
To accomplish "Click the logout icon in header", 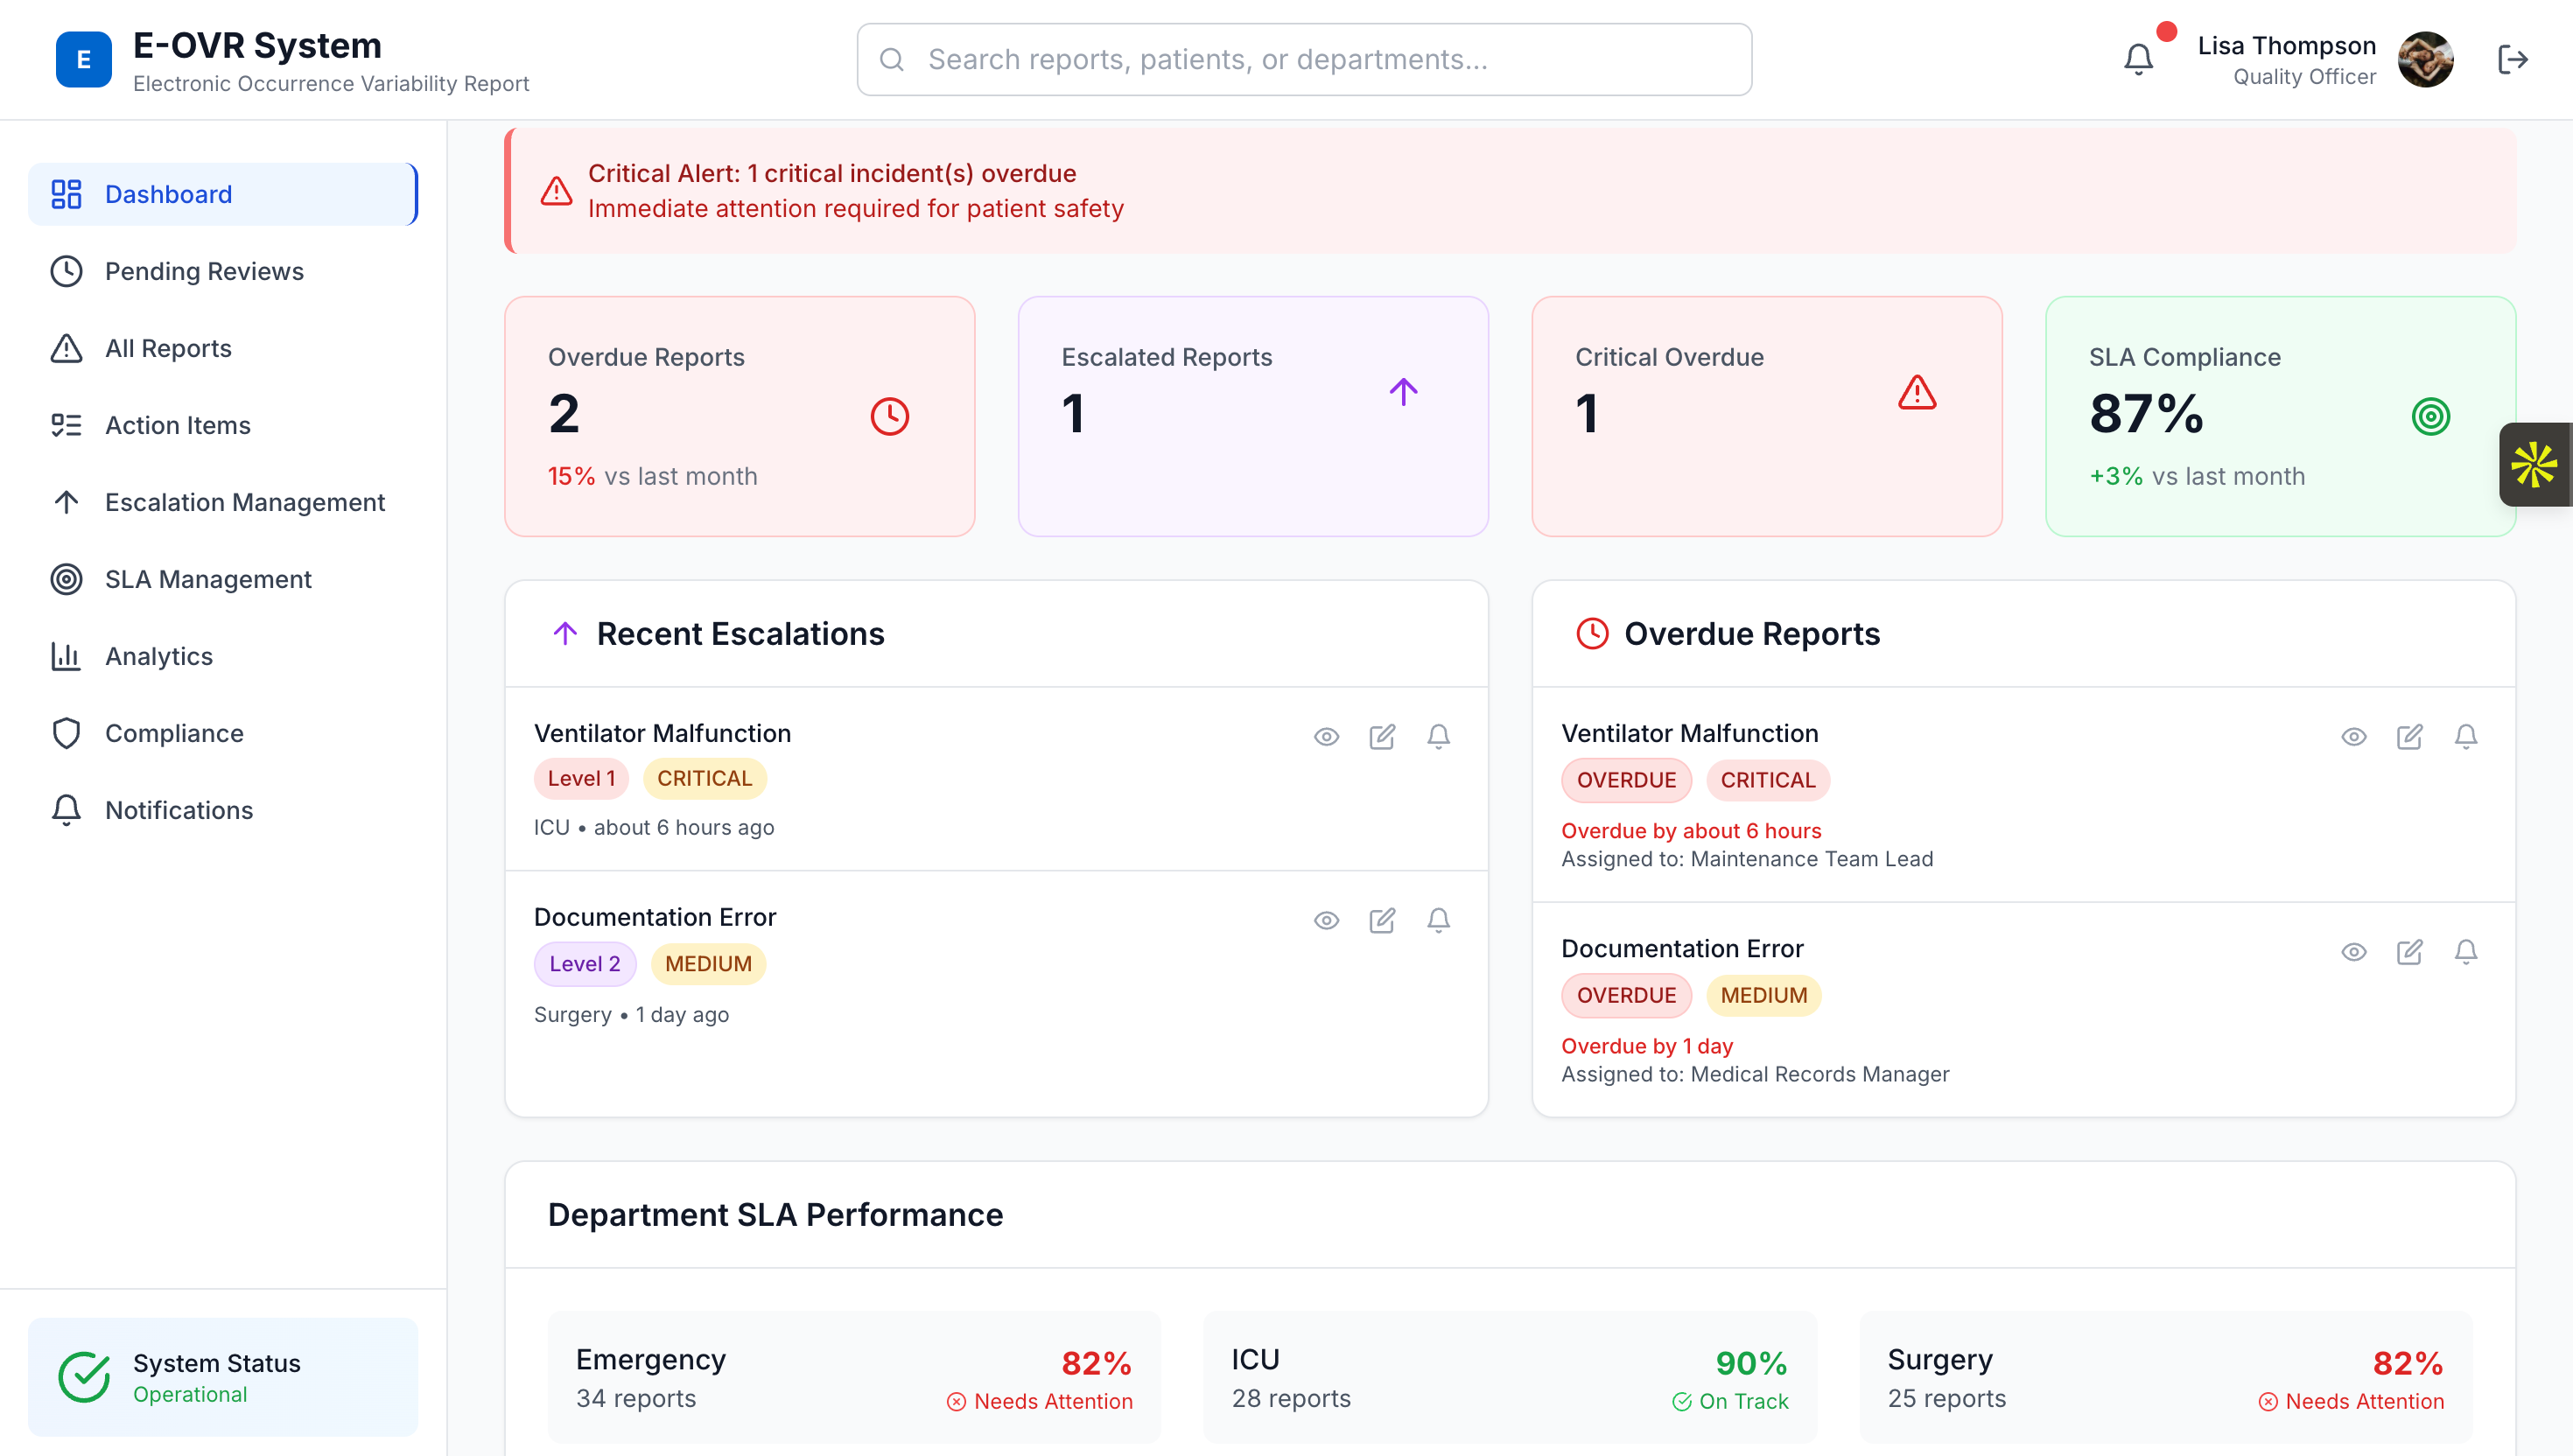I will click(x=2512, y=60).
